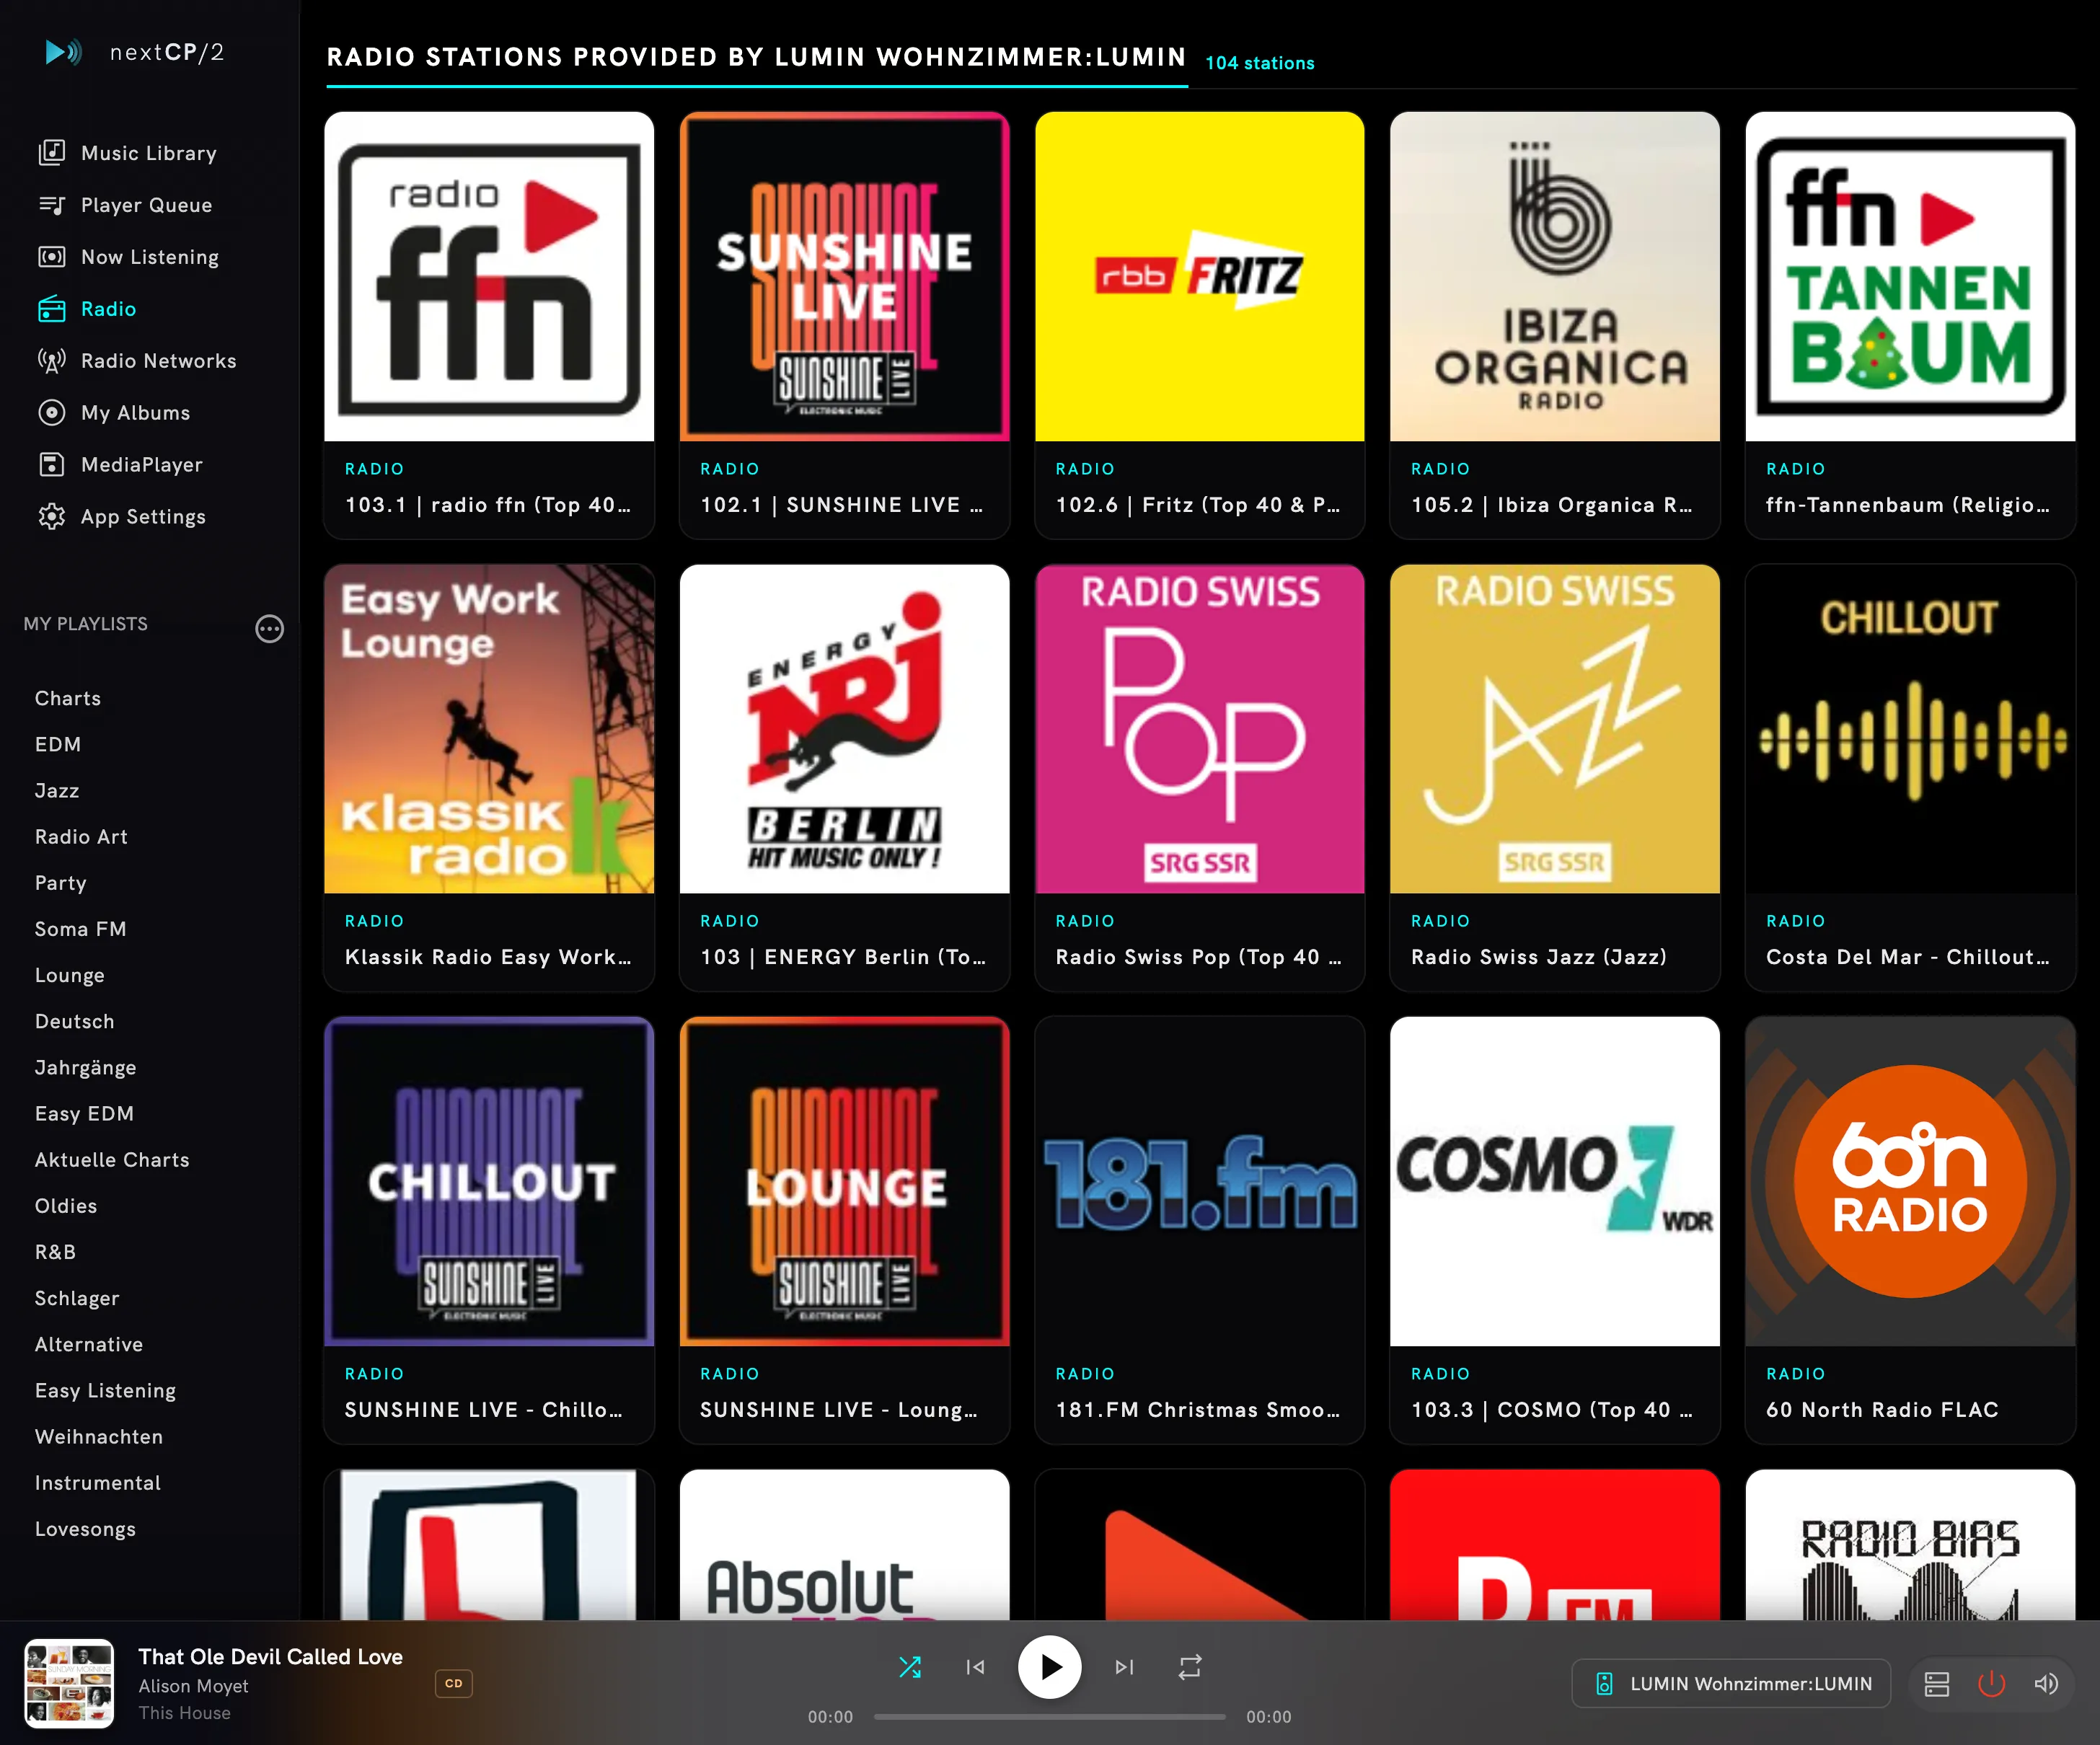Screen dimensions: 2100x1745
Task: Play SUNSHINE LIVE Chillout station thumbnail
Action: (489, 1181)
